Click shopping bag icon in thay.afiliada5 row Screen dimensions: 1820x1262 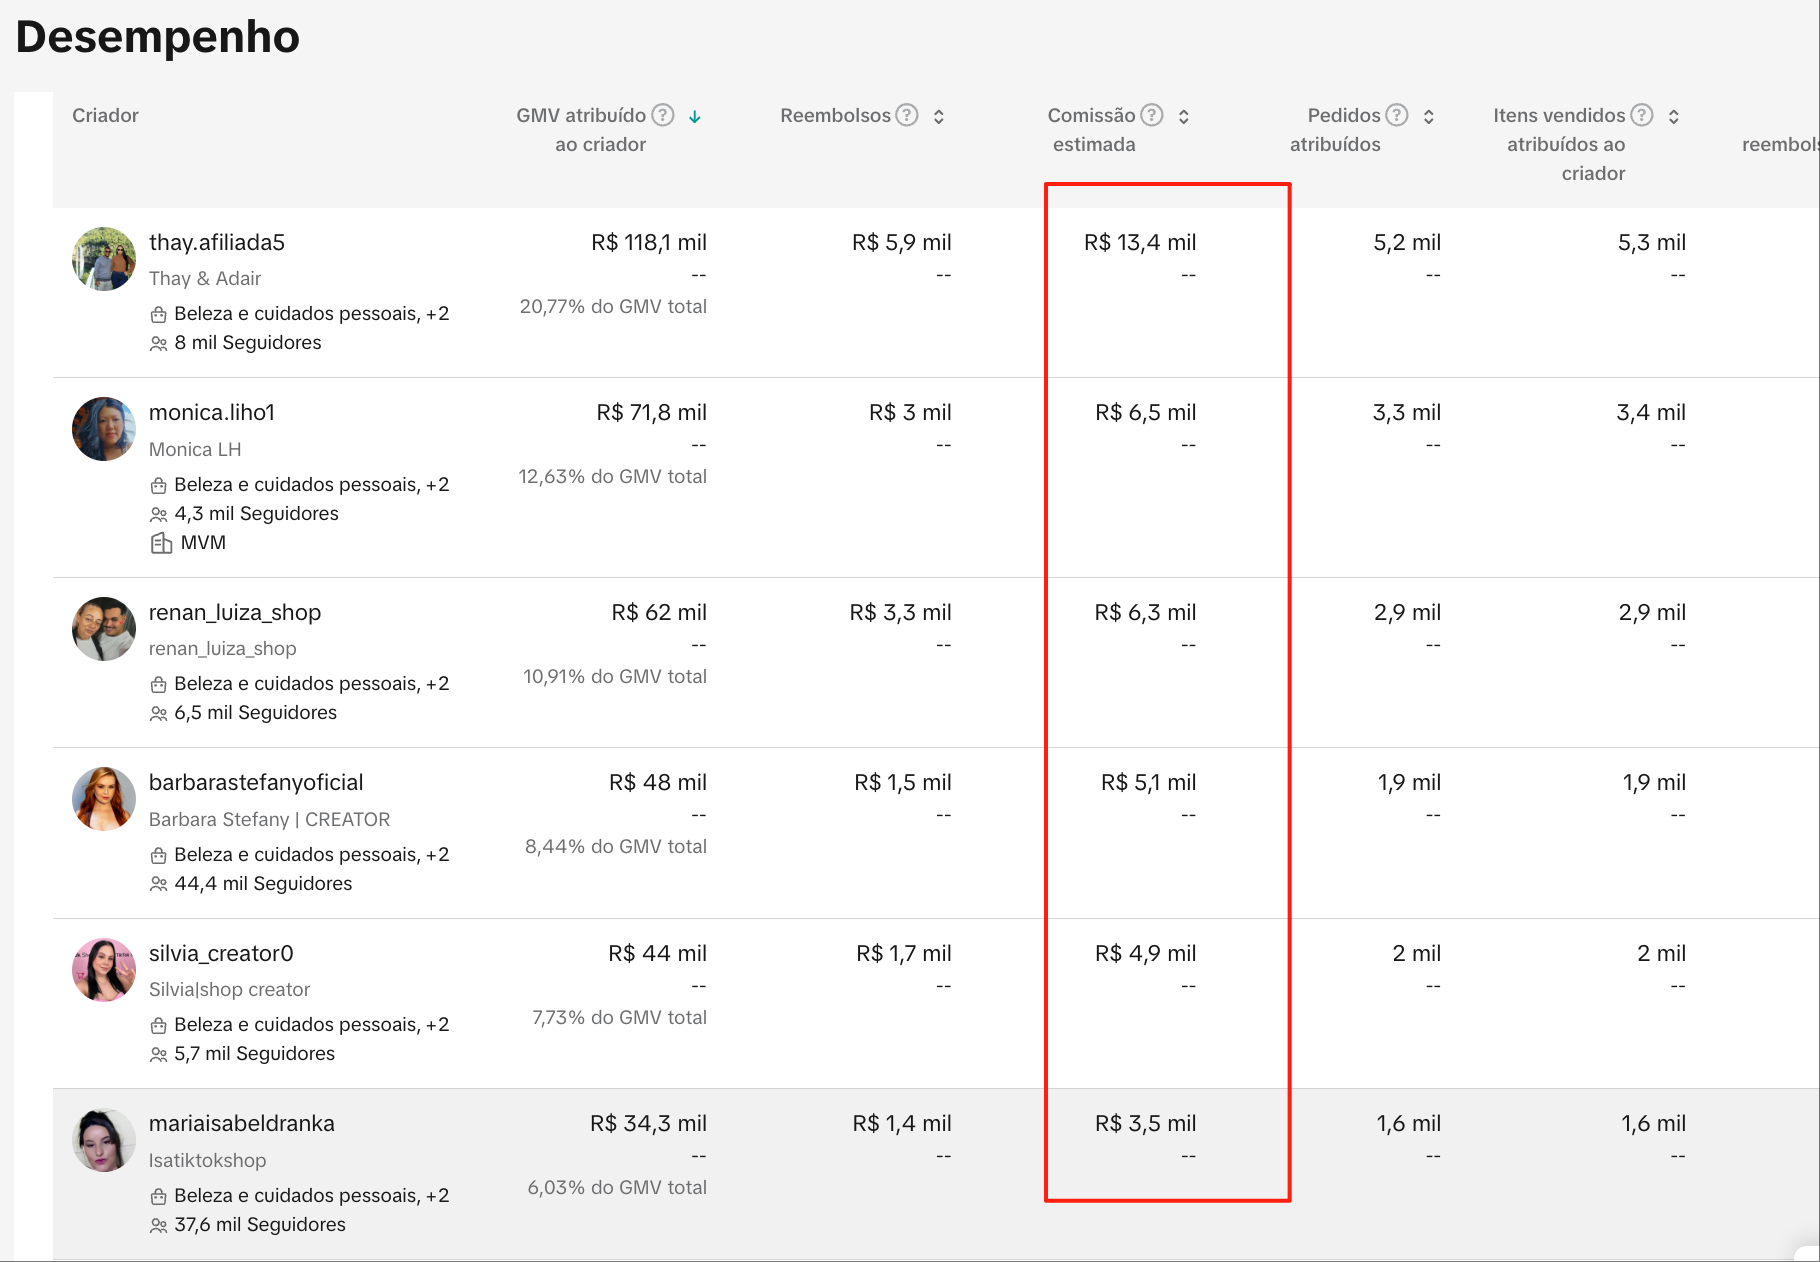[158, 315]
